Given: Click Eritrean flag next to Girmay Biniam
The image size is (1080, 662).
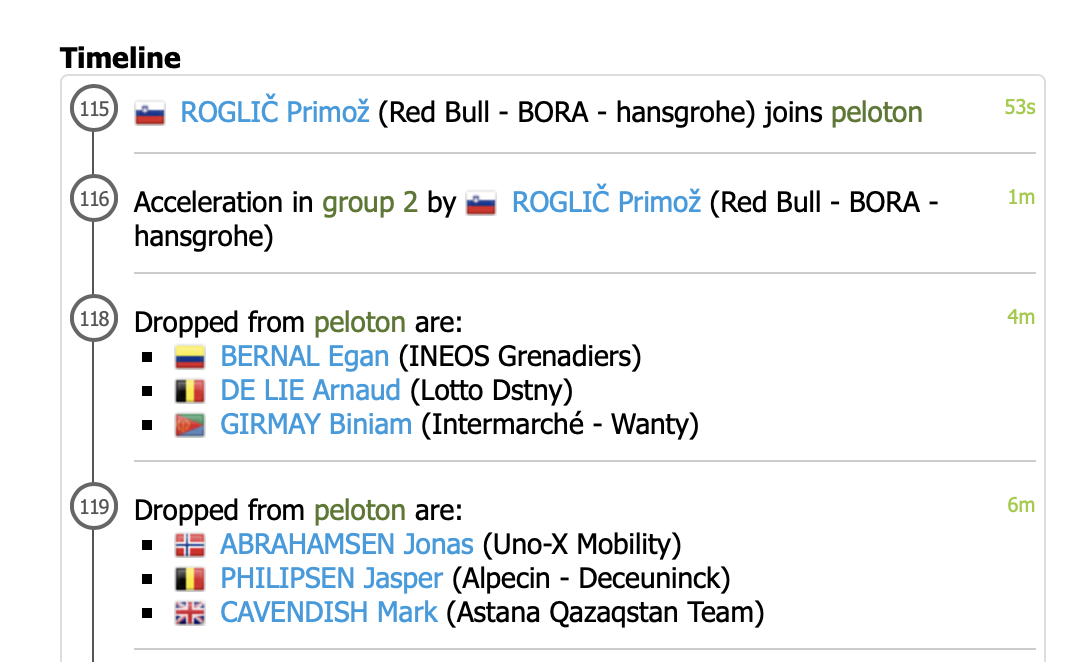Looking at the screenshot, I should click(190, 425).
